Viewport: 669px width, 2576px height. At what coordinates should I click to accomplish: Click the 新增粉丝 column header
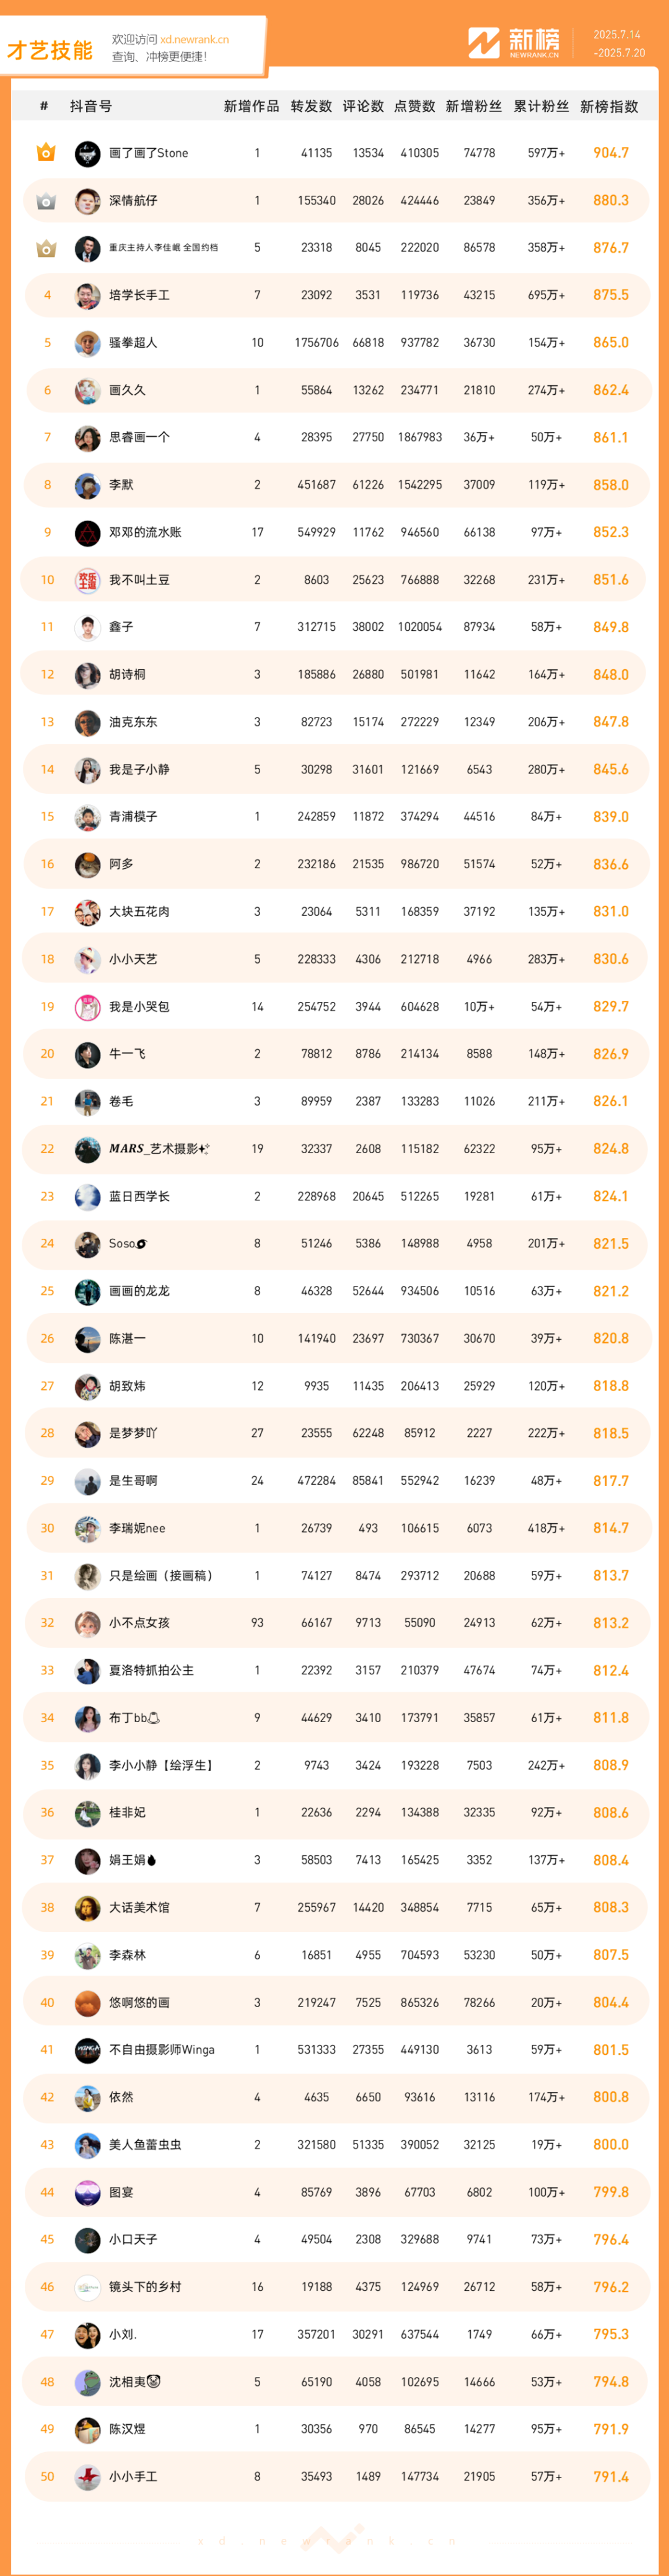474,107
